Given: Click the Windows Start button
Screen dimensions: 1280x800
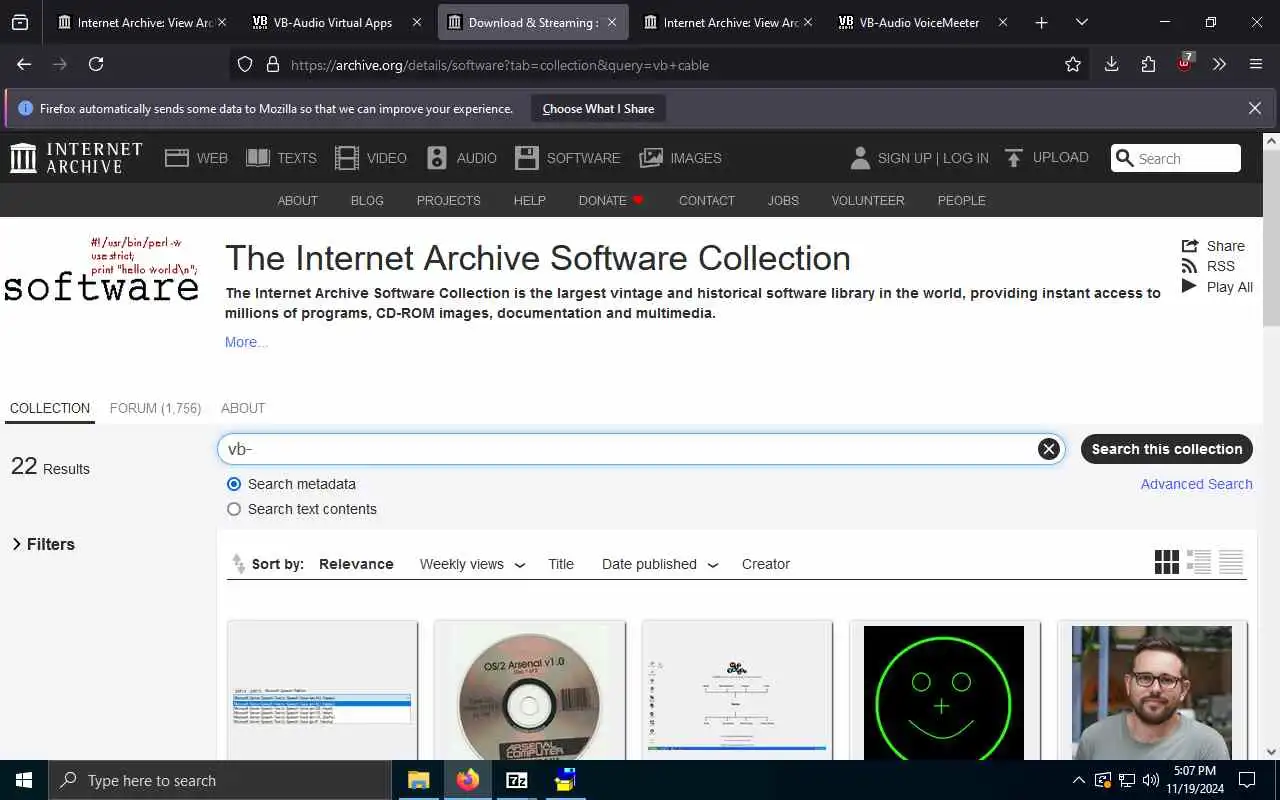Looking at the screenshot, I should click(24, 780).
